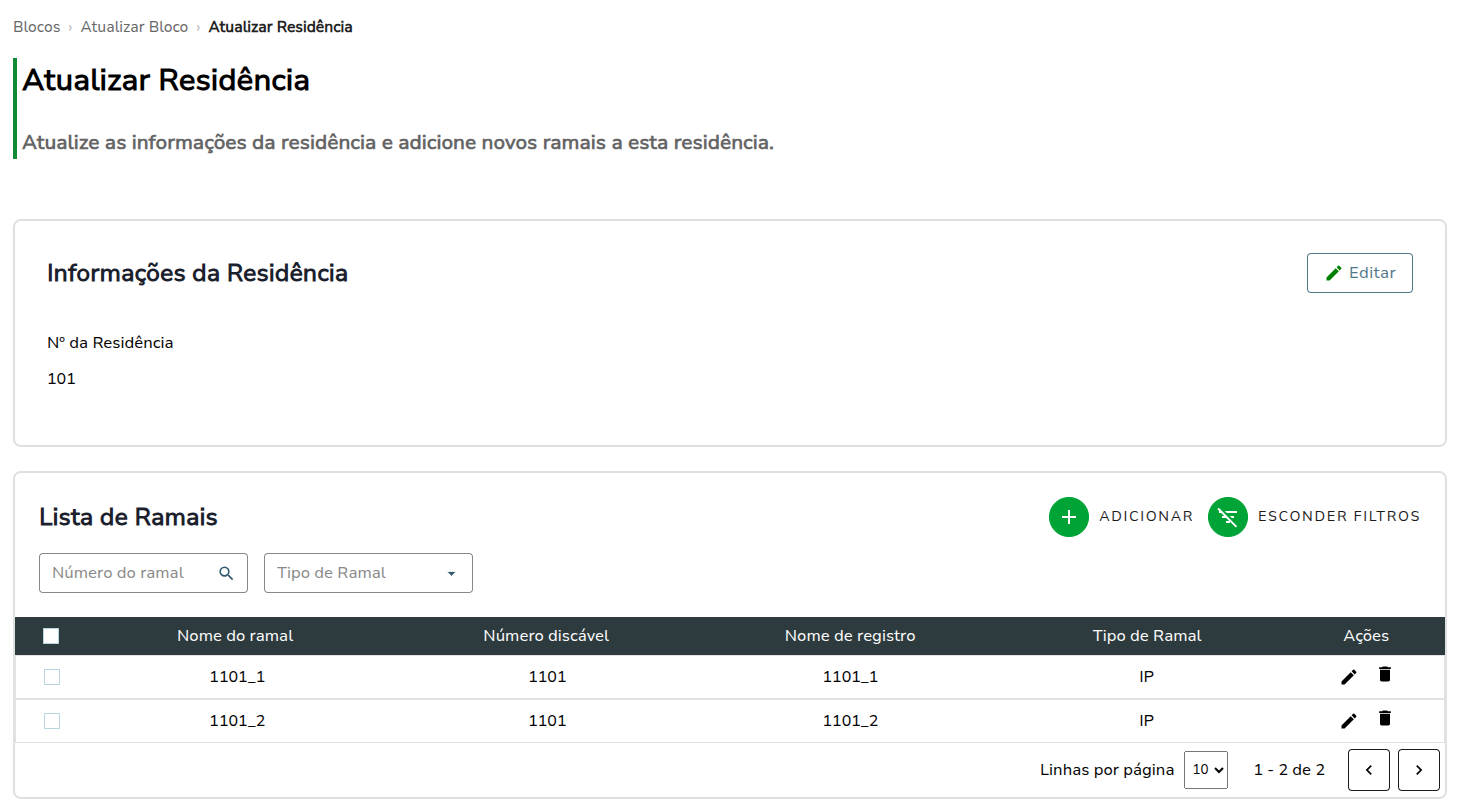Click the Esconder Filtros filter icon

point(1228,517)
